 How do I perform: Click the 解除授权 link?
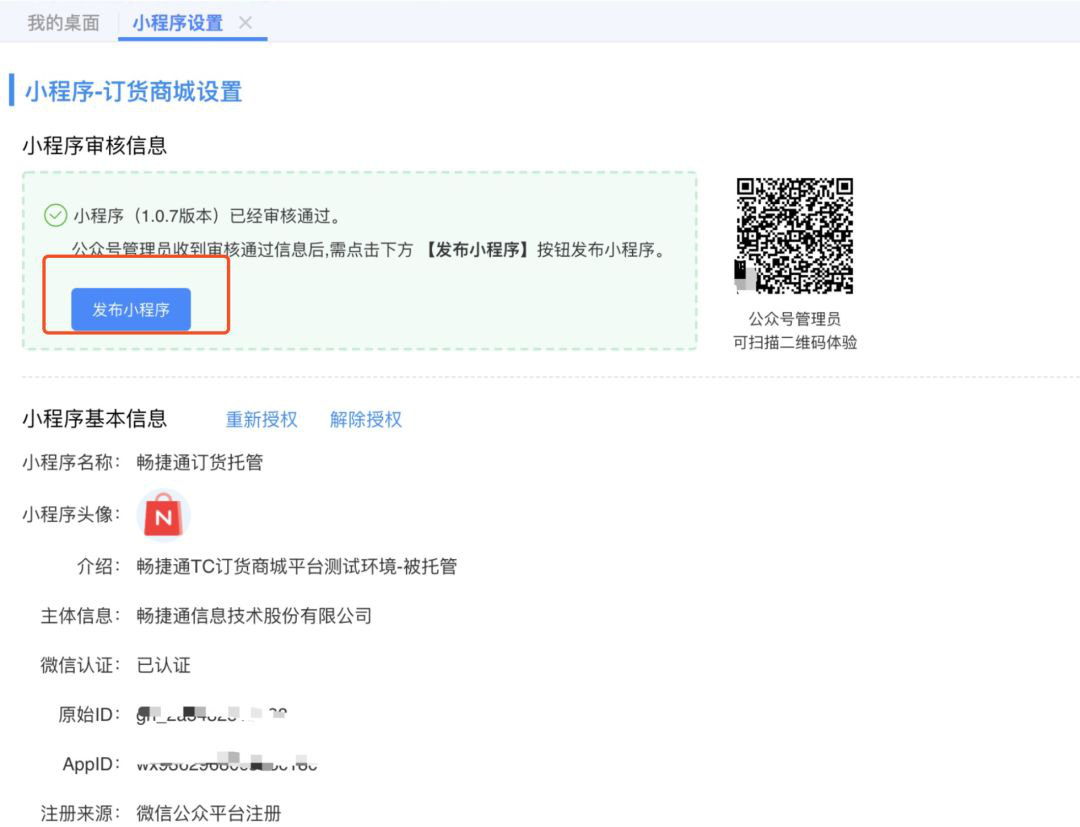tap(366, 419)
